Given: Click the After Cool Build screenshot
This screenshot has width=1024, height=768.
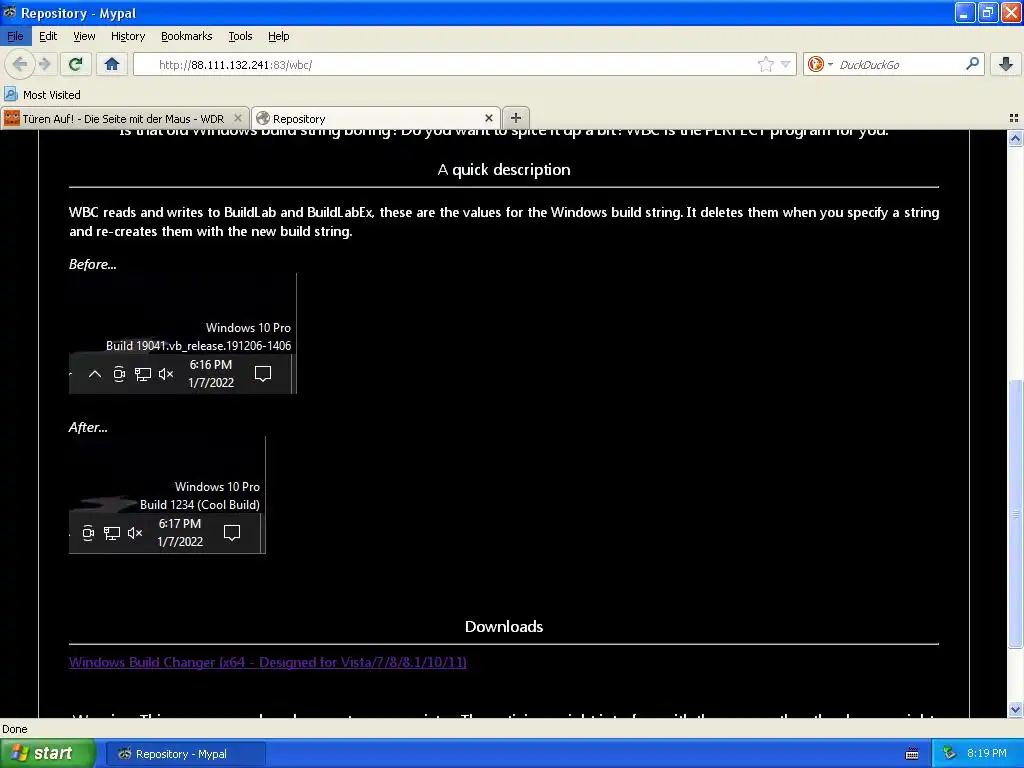Looking at the screenshot, I should 167,495.
